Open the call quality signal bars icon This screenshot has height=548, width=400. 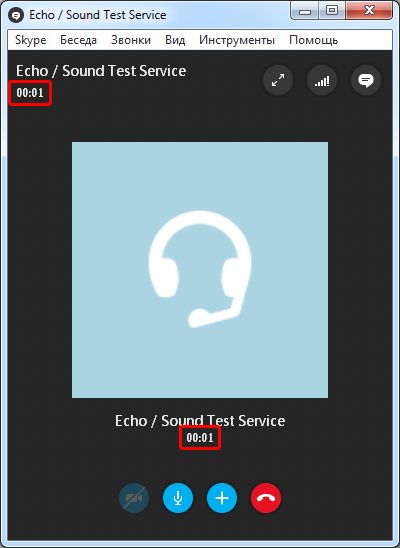point(322,80)
